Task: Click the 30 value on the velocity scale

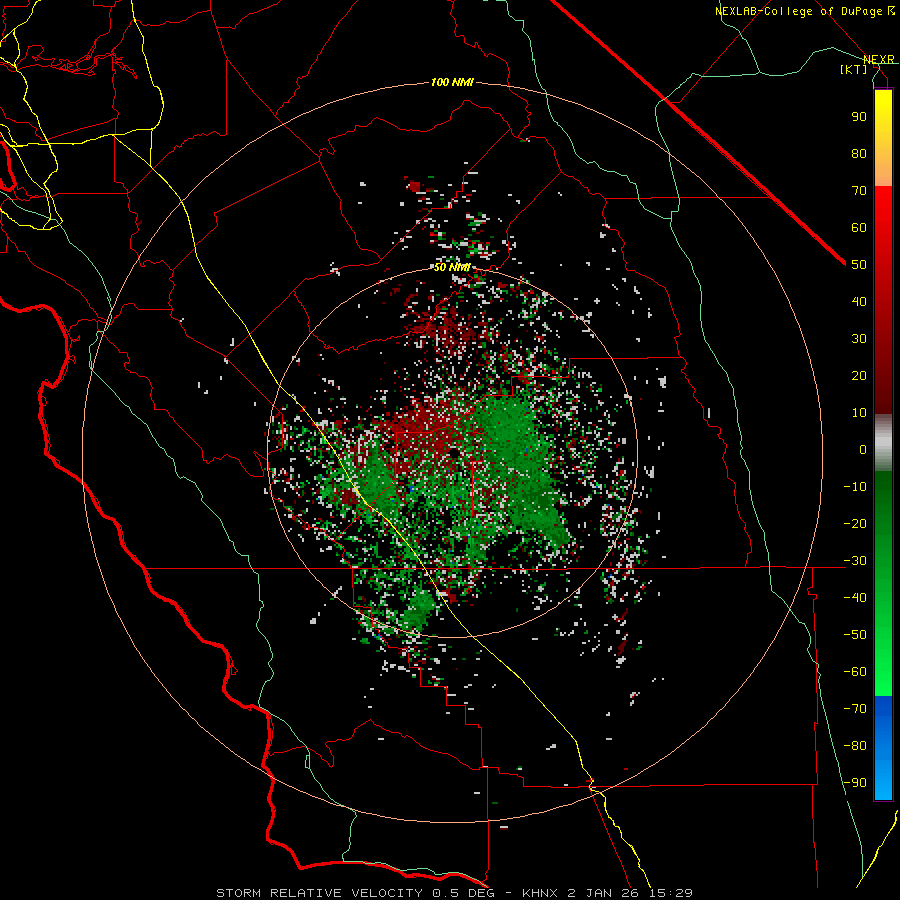Action: (859, 339)
